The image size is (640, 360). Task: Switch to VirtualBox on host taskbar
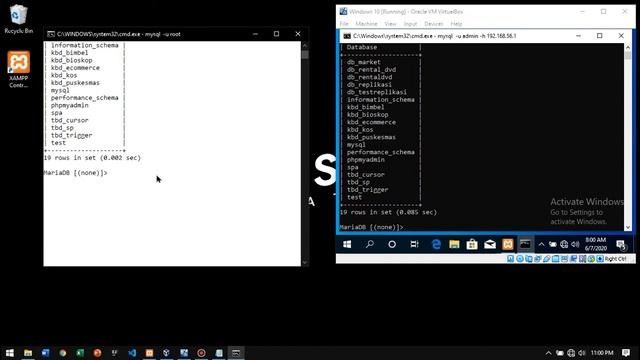[x=167, y=353]
